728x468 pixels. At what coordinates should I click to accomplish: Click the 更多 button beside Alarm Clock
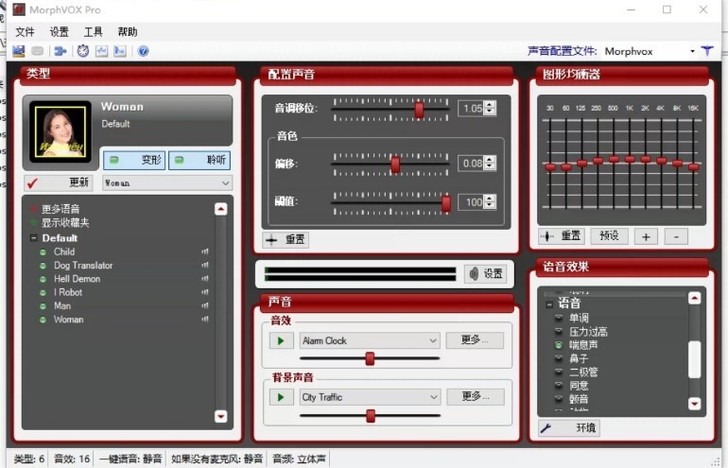(x=474, y=340)
